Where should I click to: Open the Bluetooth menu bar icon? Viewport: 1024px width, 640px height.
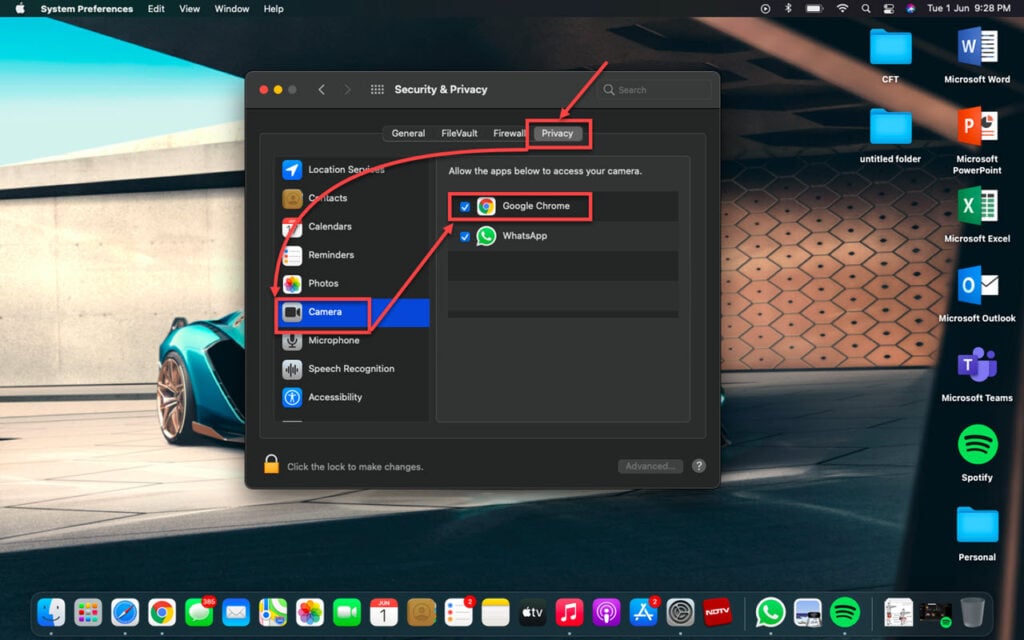(x=788, y=8)
